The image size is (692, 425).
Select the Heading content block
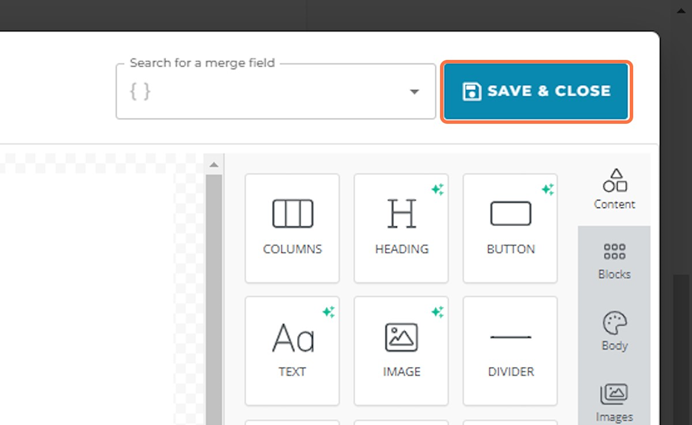(401, 228)
